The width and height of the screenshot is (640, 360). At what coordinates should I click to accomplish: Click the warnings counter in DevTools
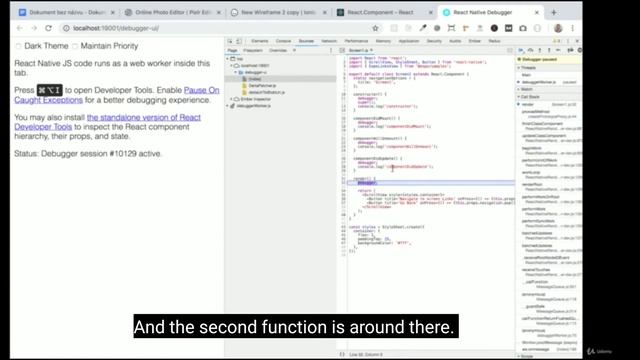point(556,41)
